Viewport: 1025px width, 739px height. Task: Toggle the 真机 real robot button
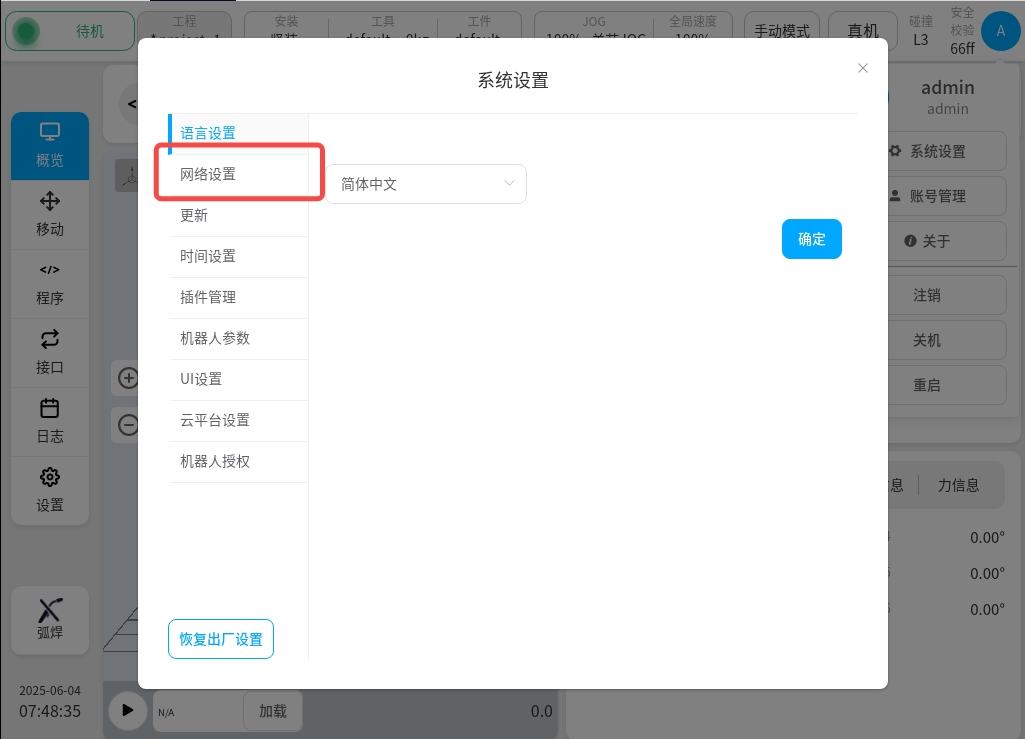pos(863,31)
